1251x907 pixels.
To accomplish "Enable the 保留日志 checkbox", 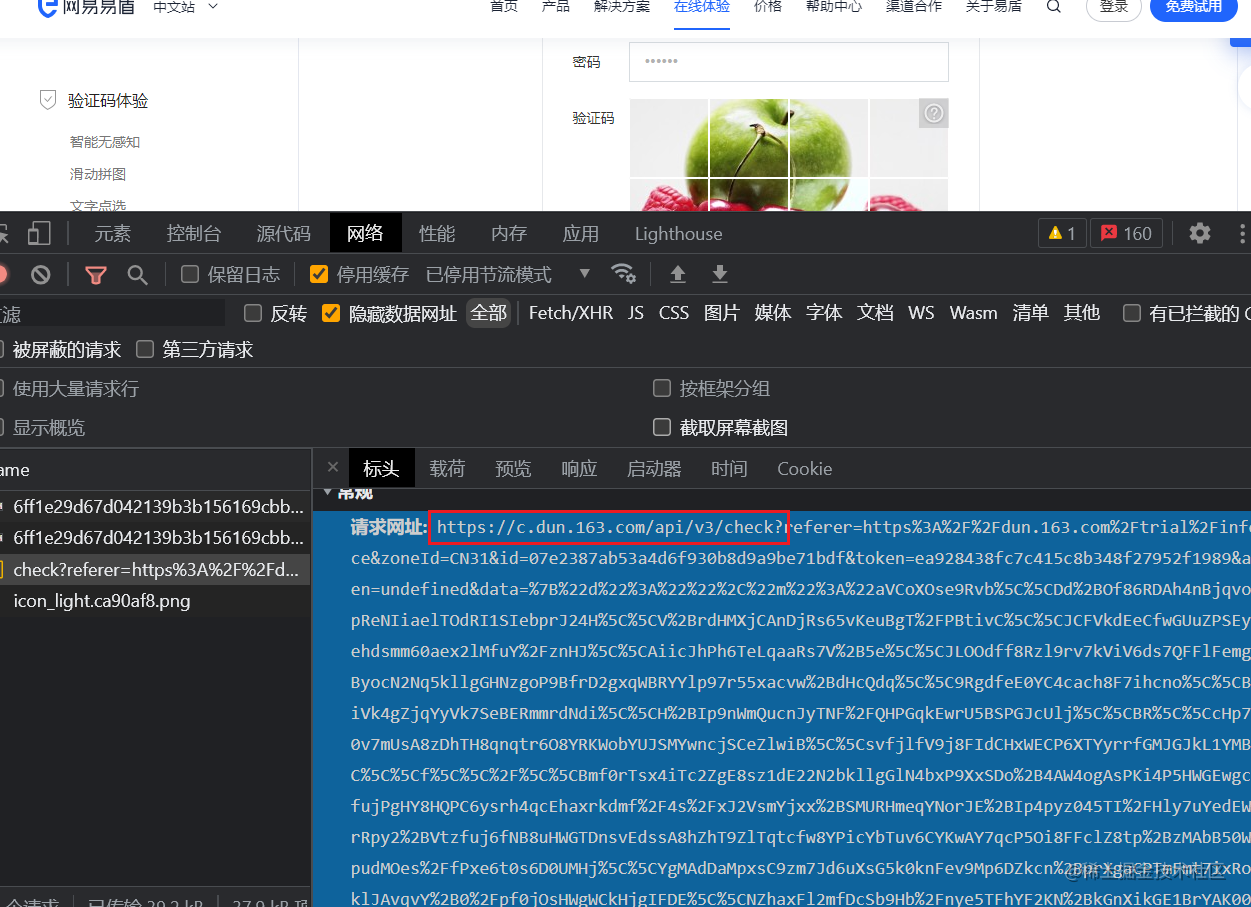I will (190, 274).
